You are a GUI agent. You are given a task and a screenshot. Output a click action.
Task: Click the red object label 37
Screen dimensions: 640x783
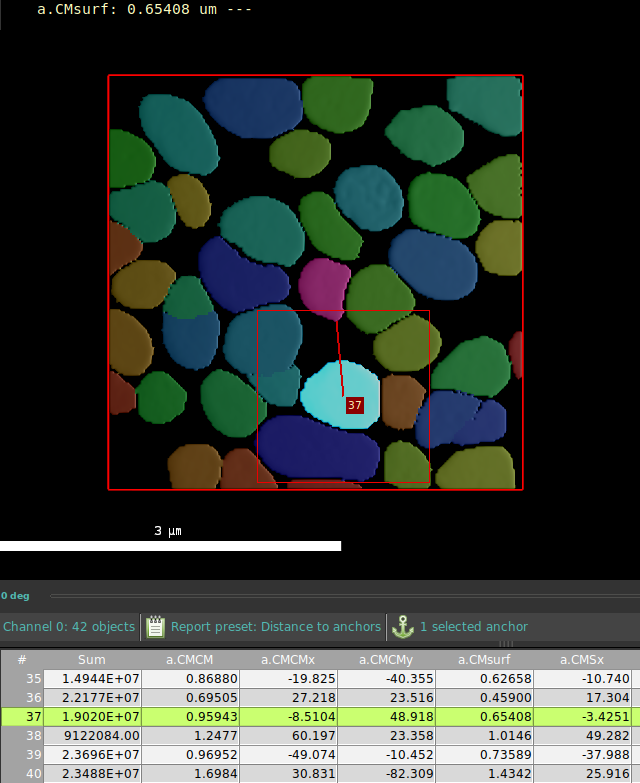[354, 405]
